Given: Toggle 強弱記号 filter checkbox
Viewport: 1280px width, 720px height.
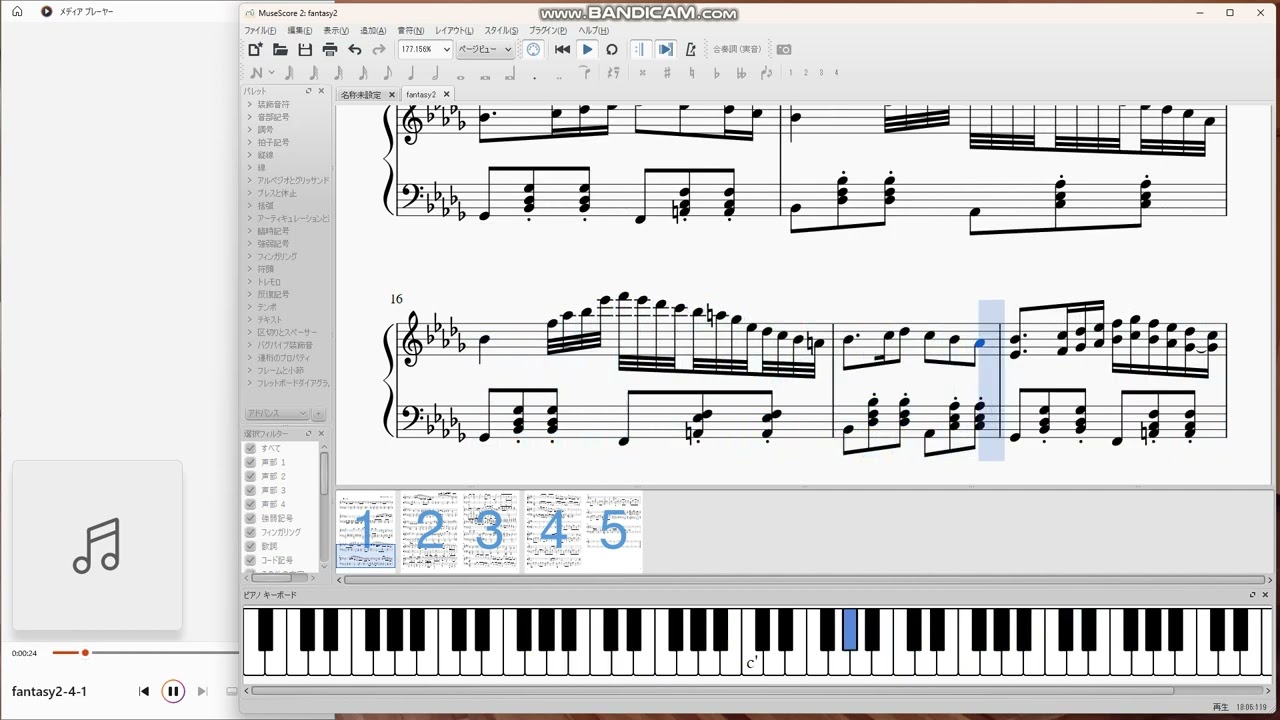Looking at the screenshot, I should pyautogui.click(x=251, y=518).
